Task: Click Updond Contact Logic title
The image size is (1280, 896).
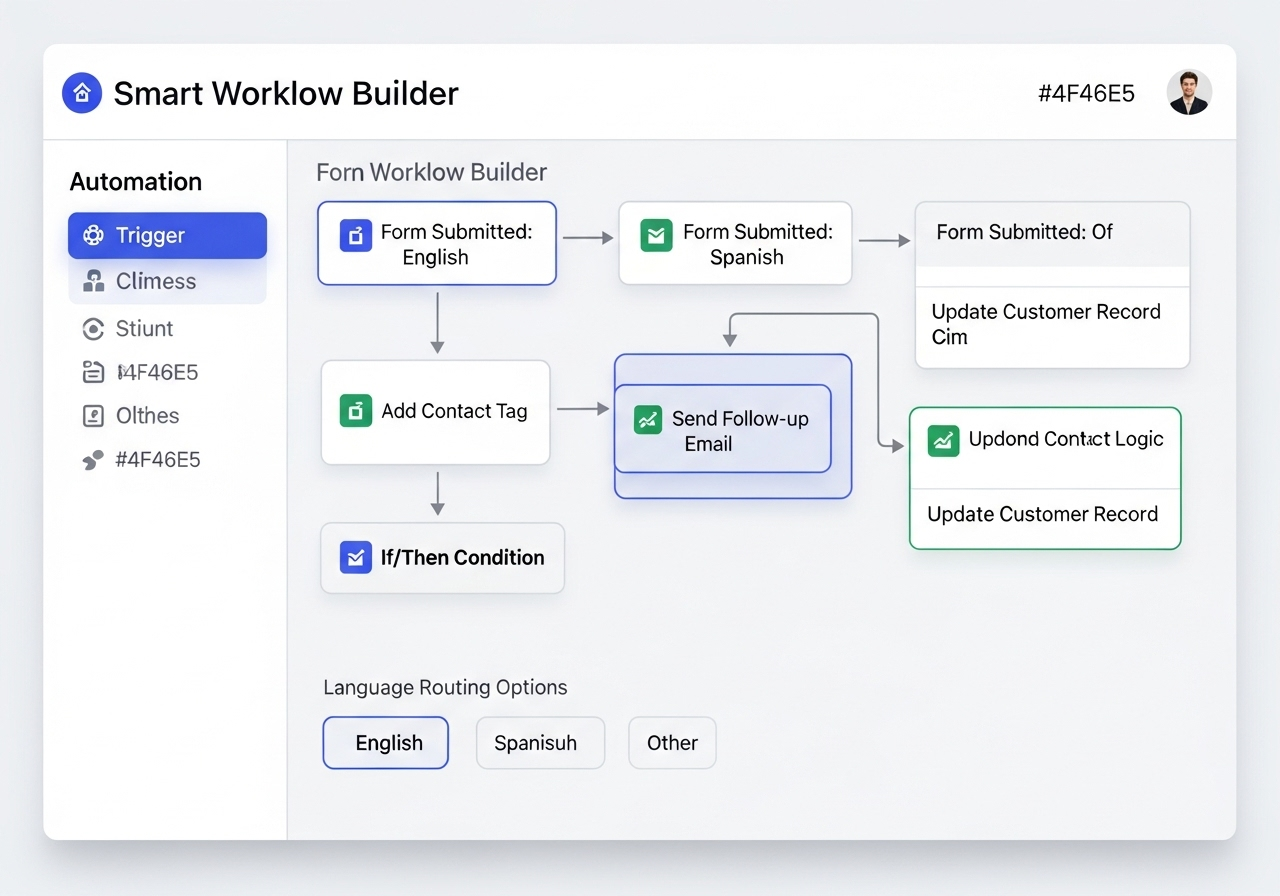Action: [1066, 439]
